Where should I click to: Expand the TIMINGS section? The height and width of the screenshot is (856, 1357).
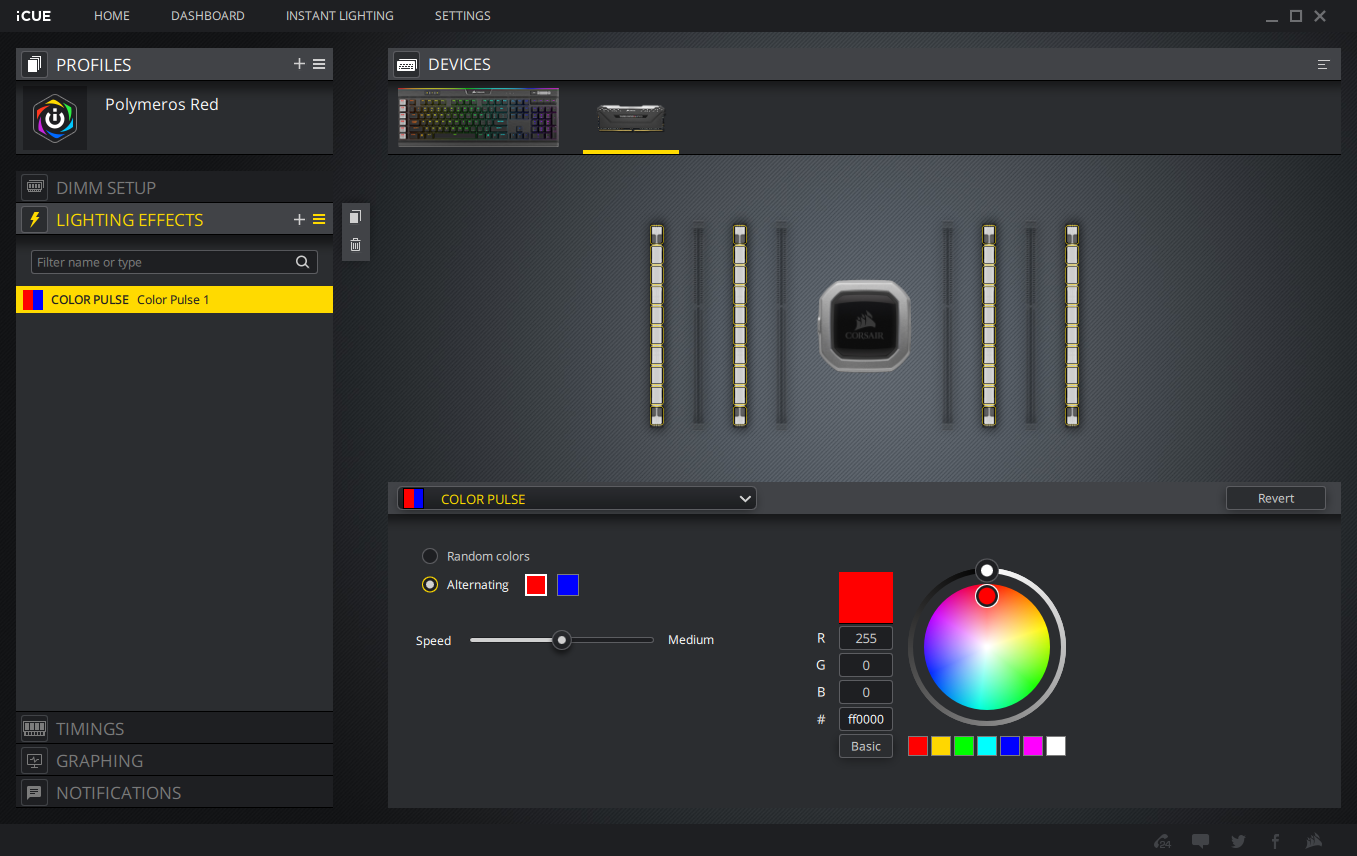pyautogui.click(x=90, y=729)
